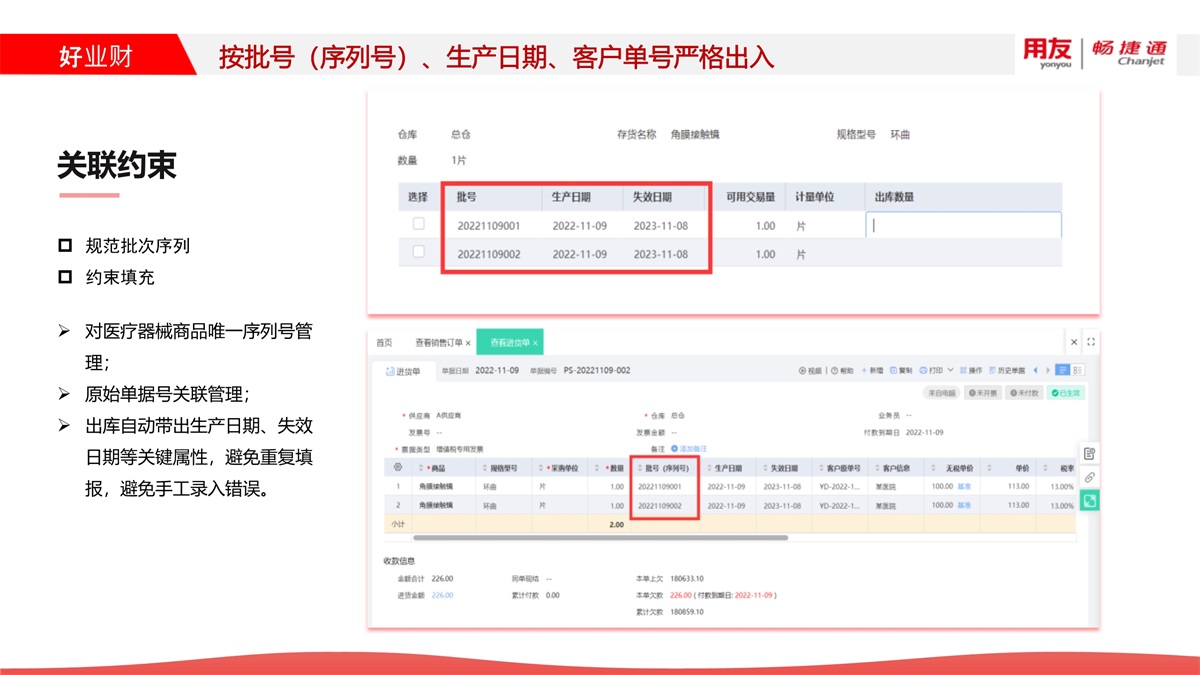
Task: Sort by 批号 (序列号) column header
Action: point(666,468)
